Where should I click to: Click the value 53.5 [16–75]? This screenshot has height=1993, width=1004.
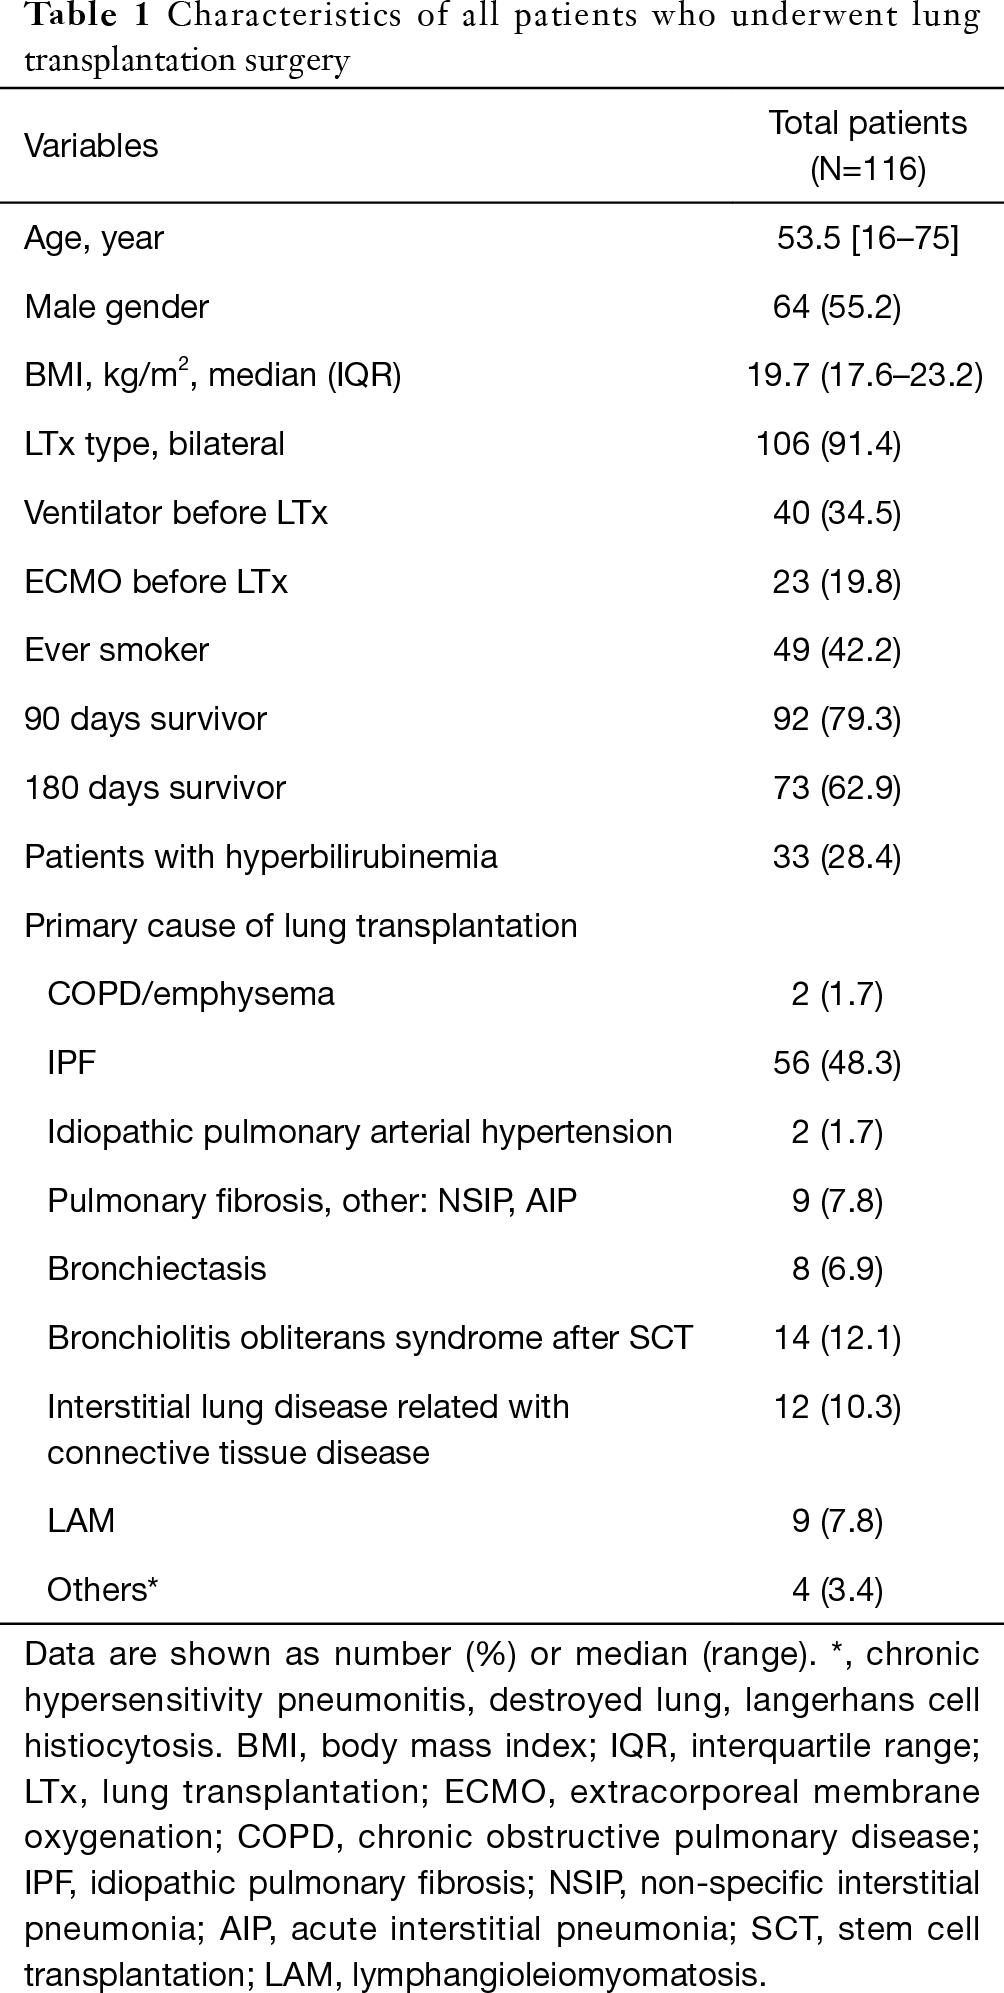tap(867, 238)
